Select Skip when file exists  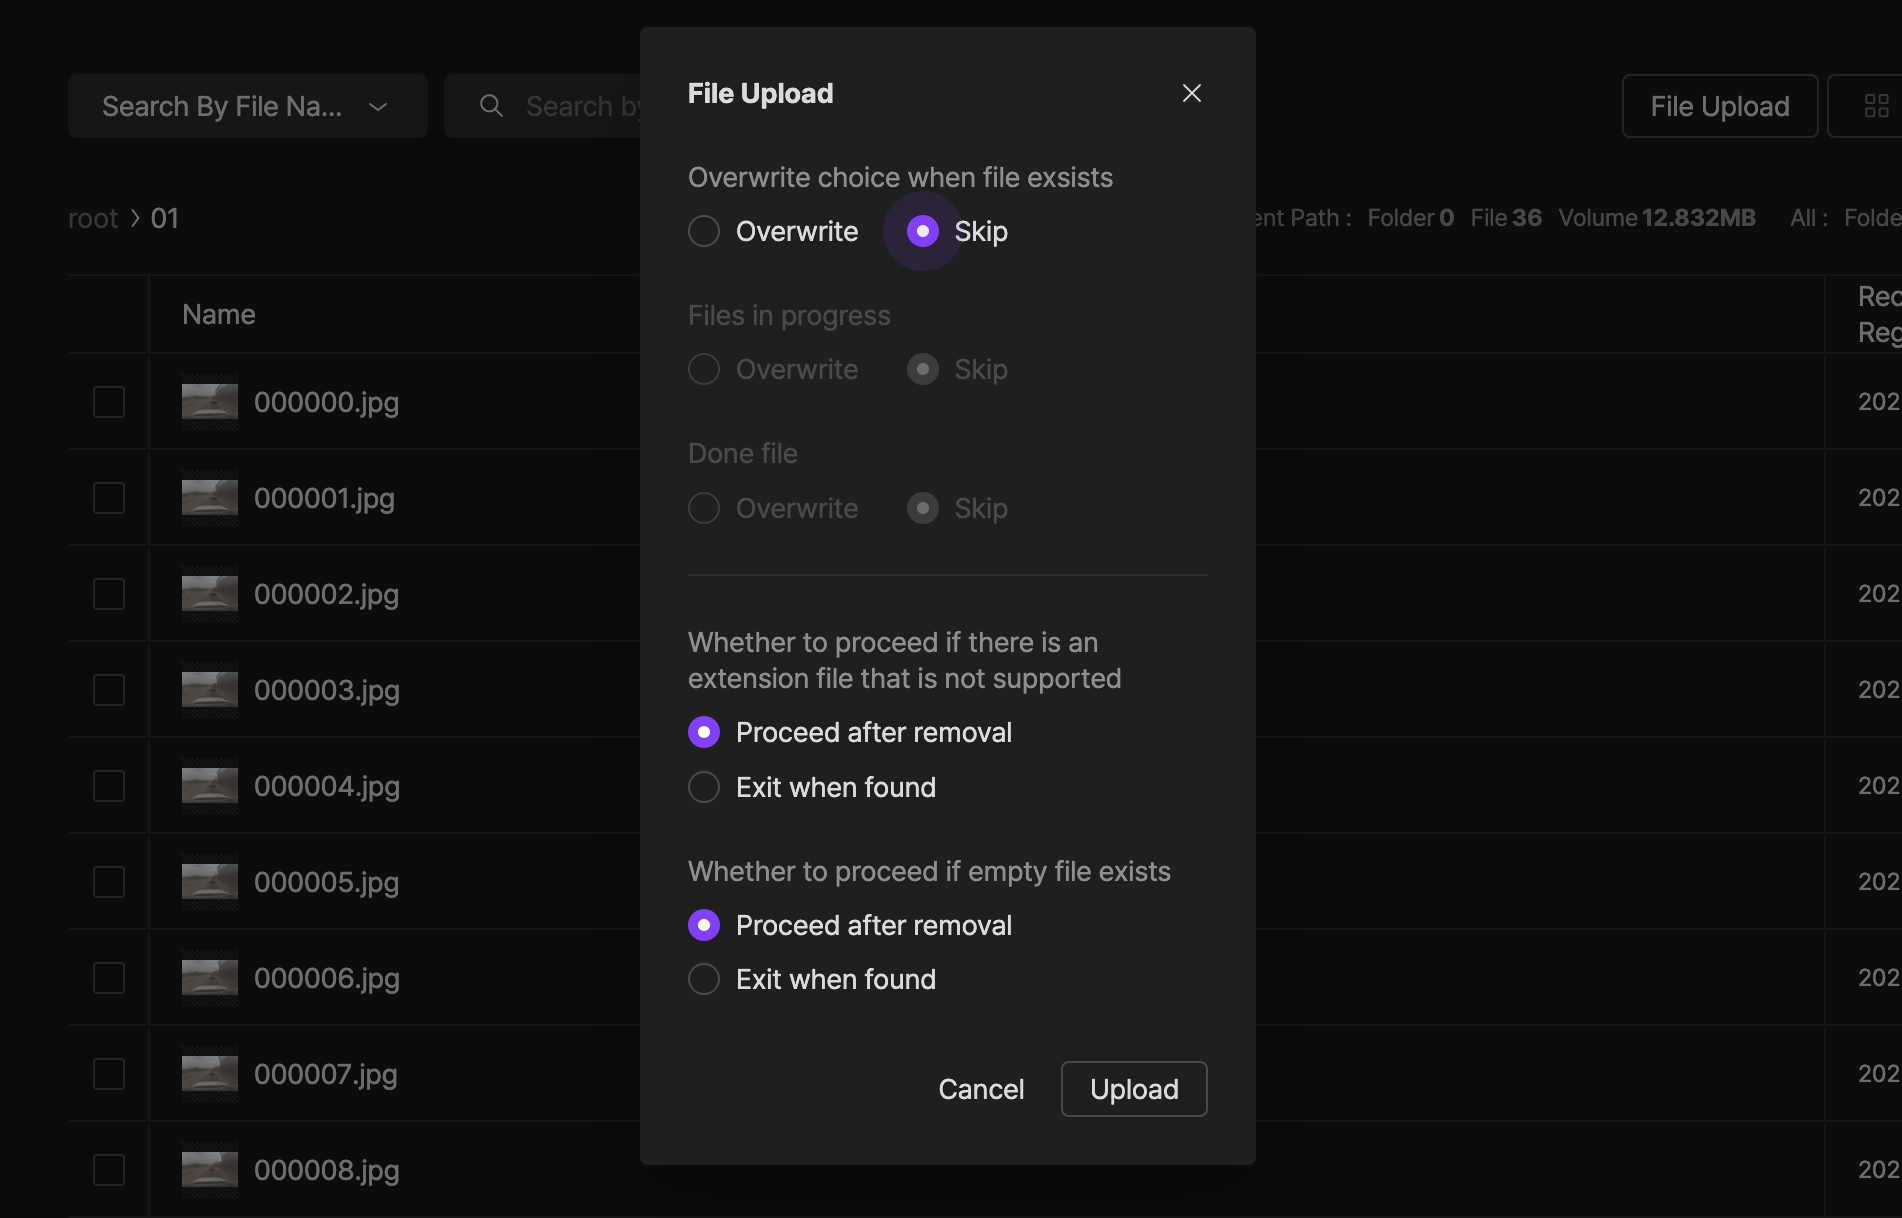tap(922, 231)
